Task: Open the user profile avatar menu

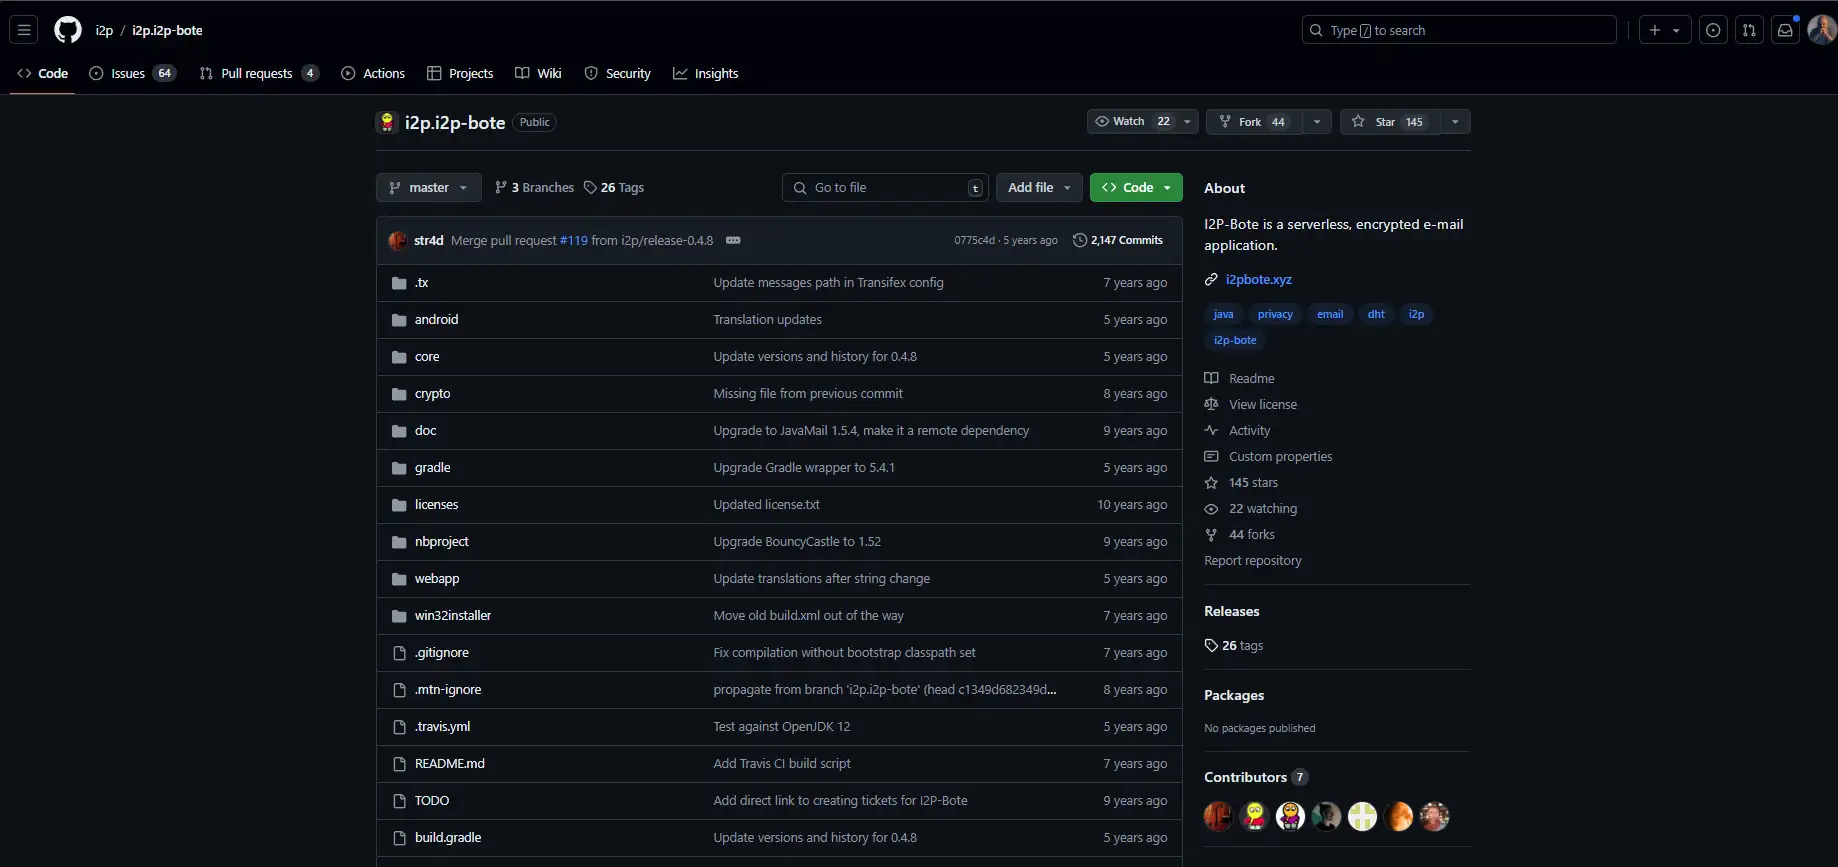Action: pyautogui.click(x=1822, y=30)
